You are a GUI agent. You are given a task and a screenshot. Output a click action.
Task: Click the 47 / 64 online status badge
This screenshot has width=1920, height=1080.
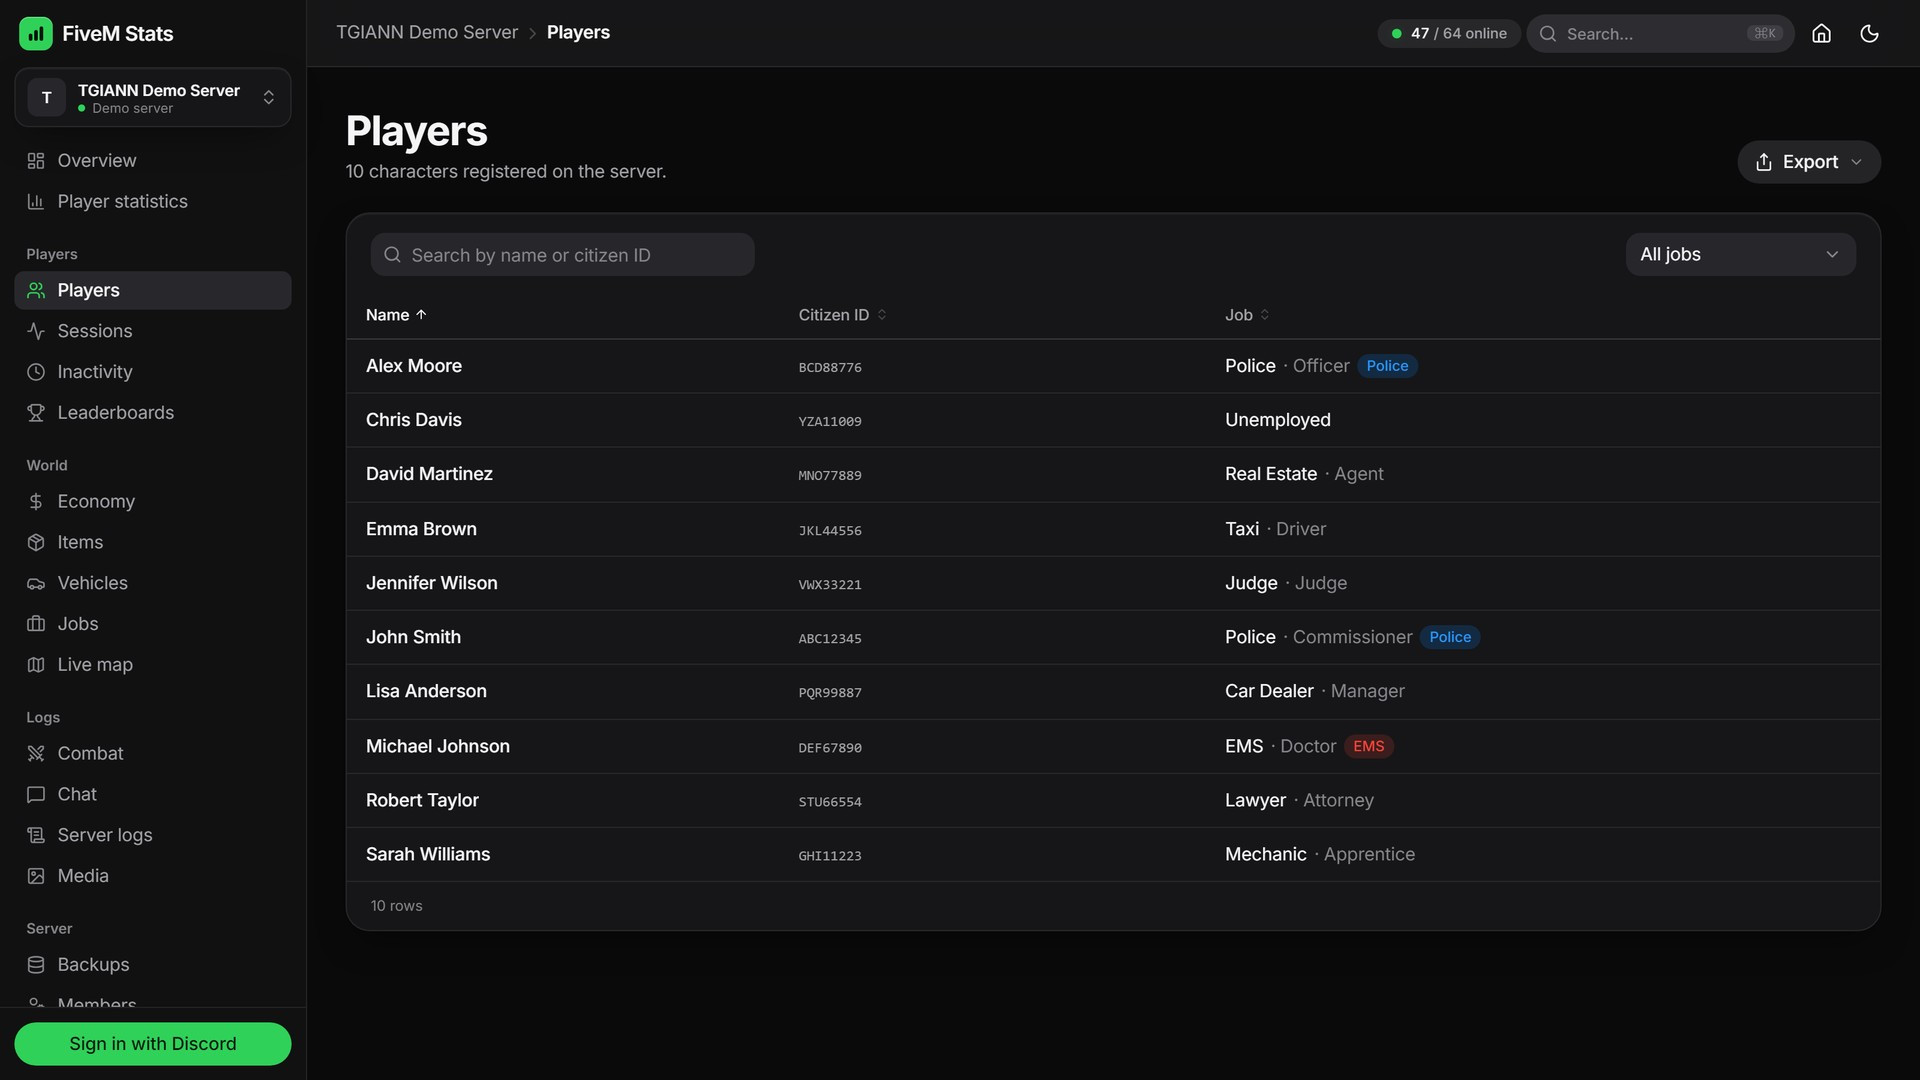tap(1449, 33)
